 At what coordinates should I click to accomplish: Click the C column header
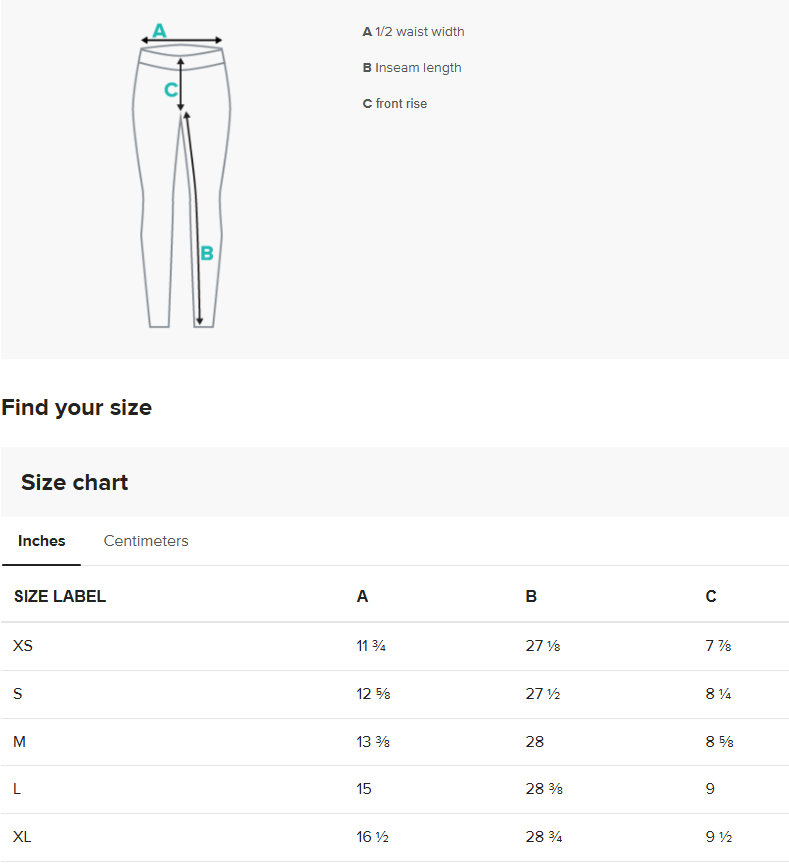711,596
